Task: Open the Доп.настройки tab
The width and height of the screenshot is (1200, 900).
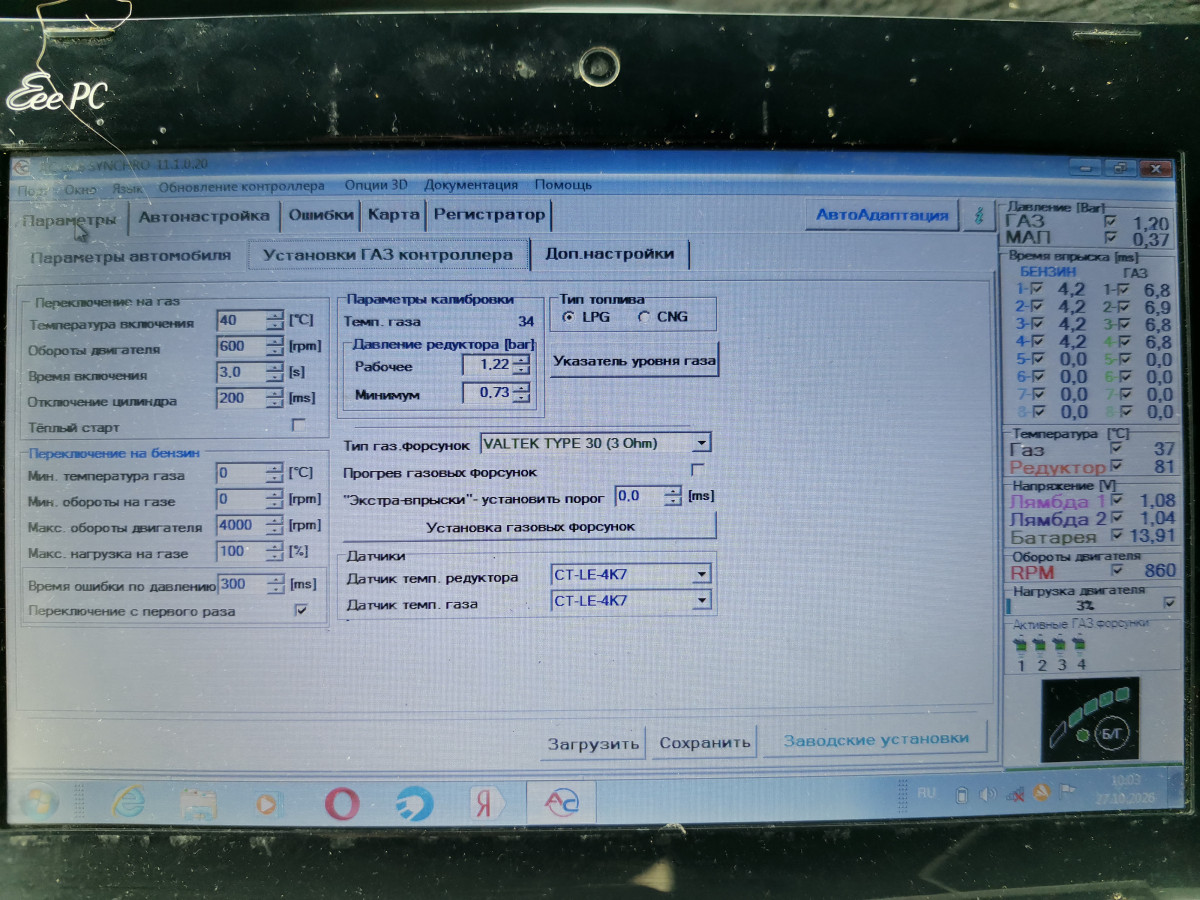Action: [x=610, y=254]
